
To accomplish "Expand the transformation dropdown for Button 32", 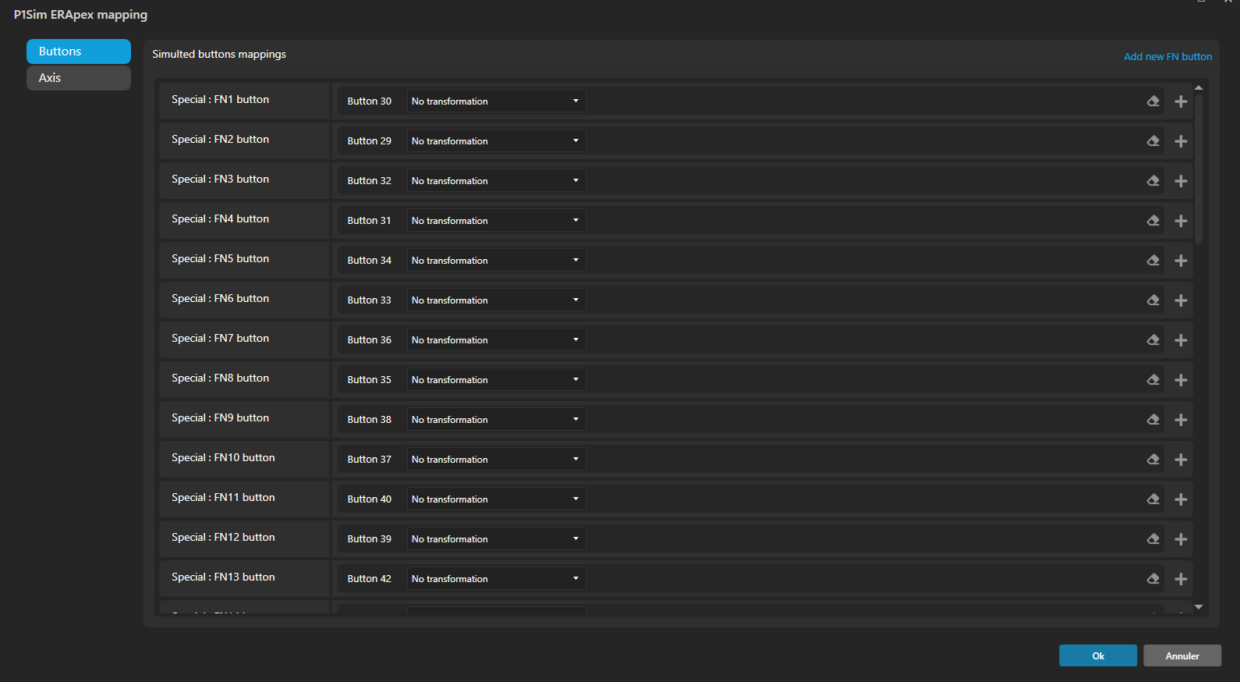I will coord(495,181).
